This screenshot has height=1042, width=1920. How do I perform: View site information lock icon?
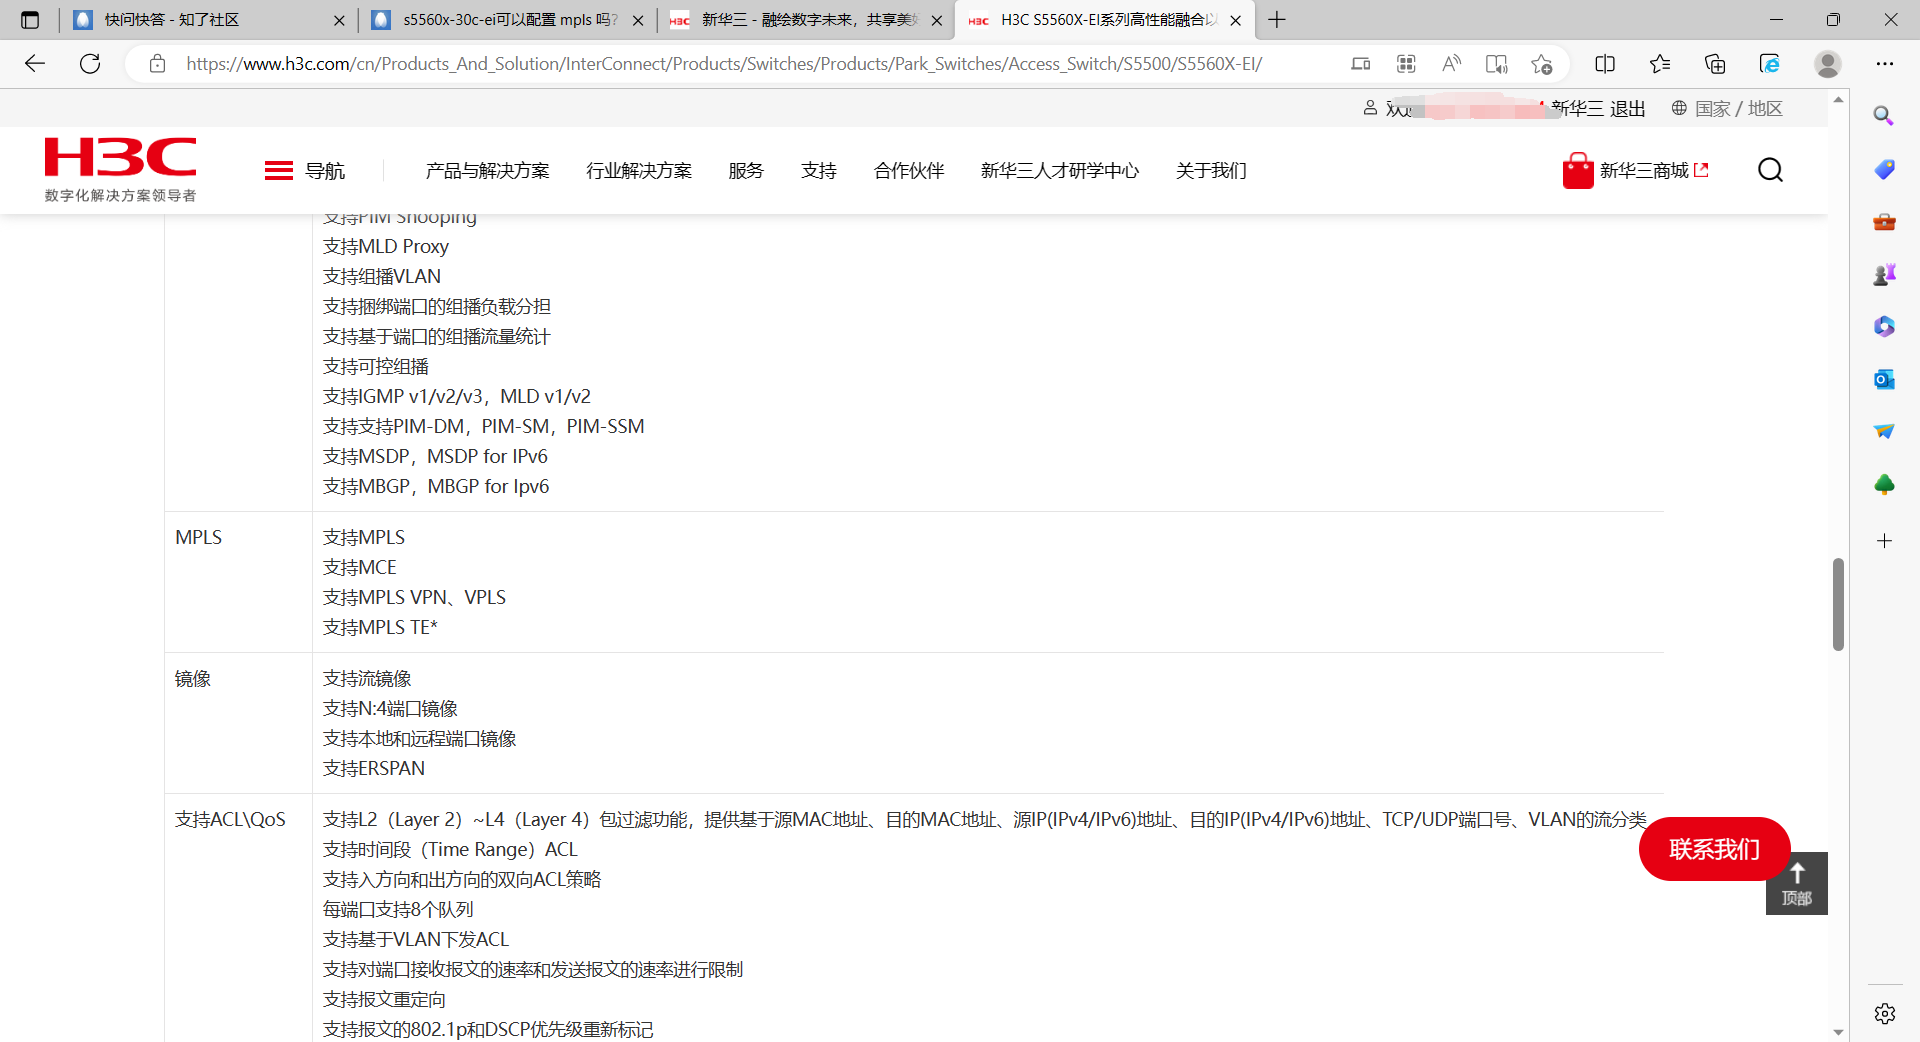[157, 64]
